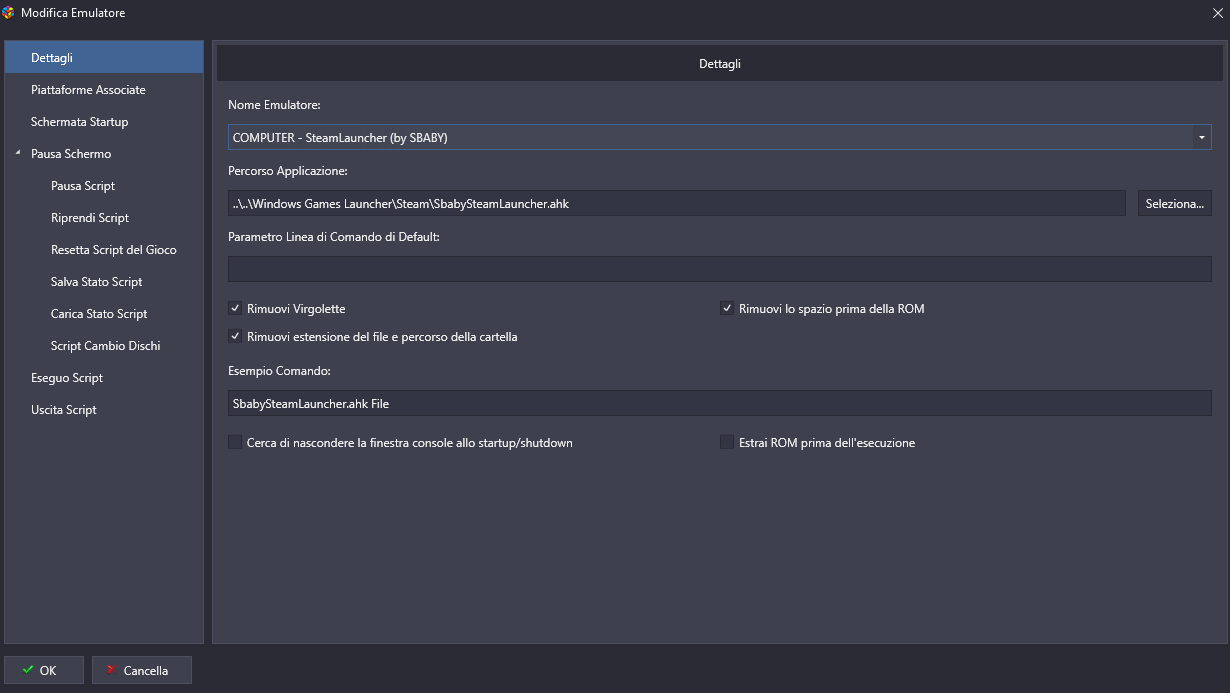The height and width of the screenshot is (693, 1230).
Task: Click the Percorso Applicazione: label
Action: coord(288,171)
